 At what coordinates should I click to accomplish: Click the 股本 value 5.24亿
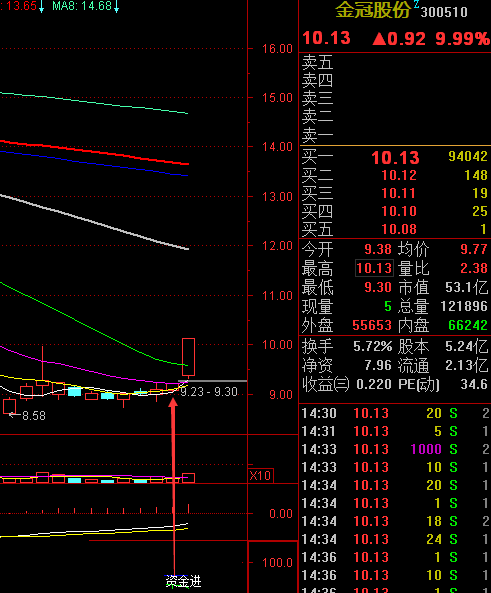pyautogui.click(x=467, y=346)
